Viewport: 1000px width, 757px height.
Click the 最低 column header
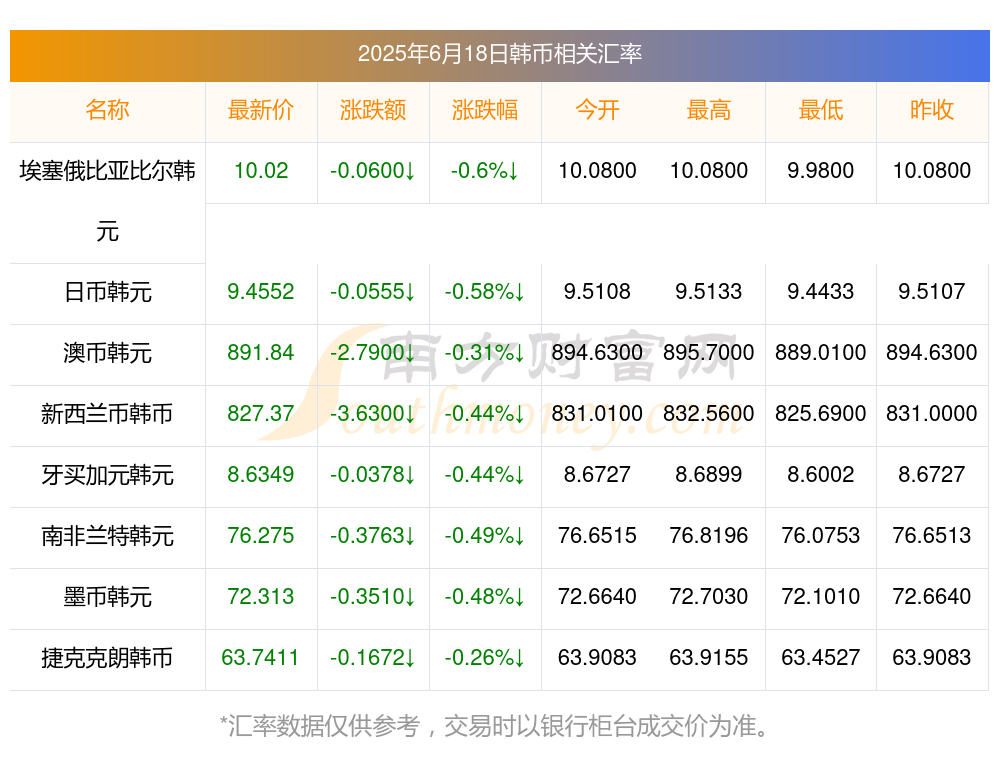pos(821,110)
